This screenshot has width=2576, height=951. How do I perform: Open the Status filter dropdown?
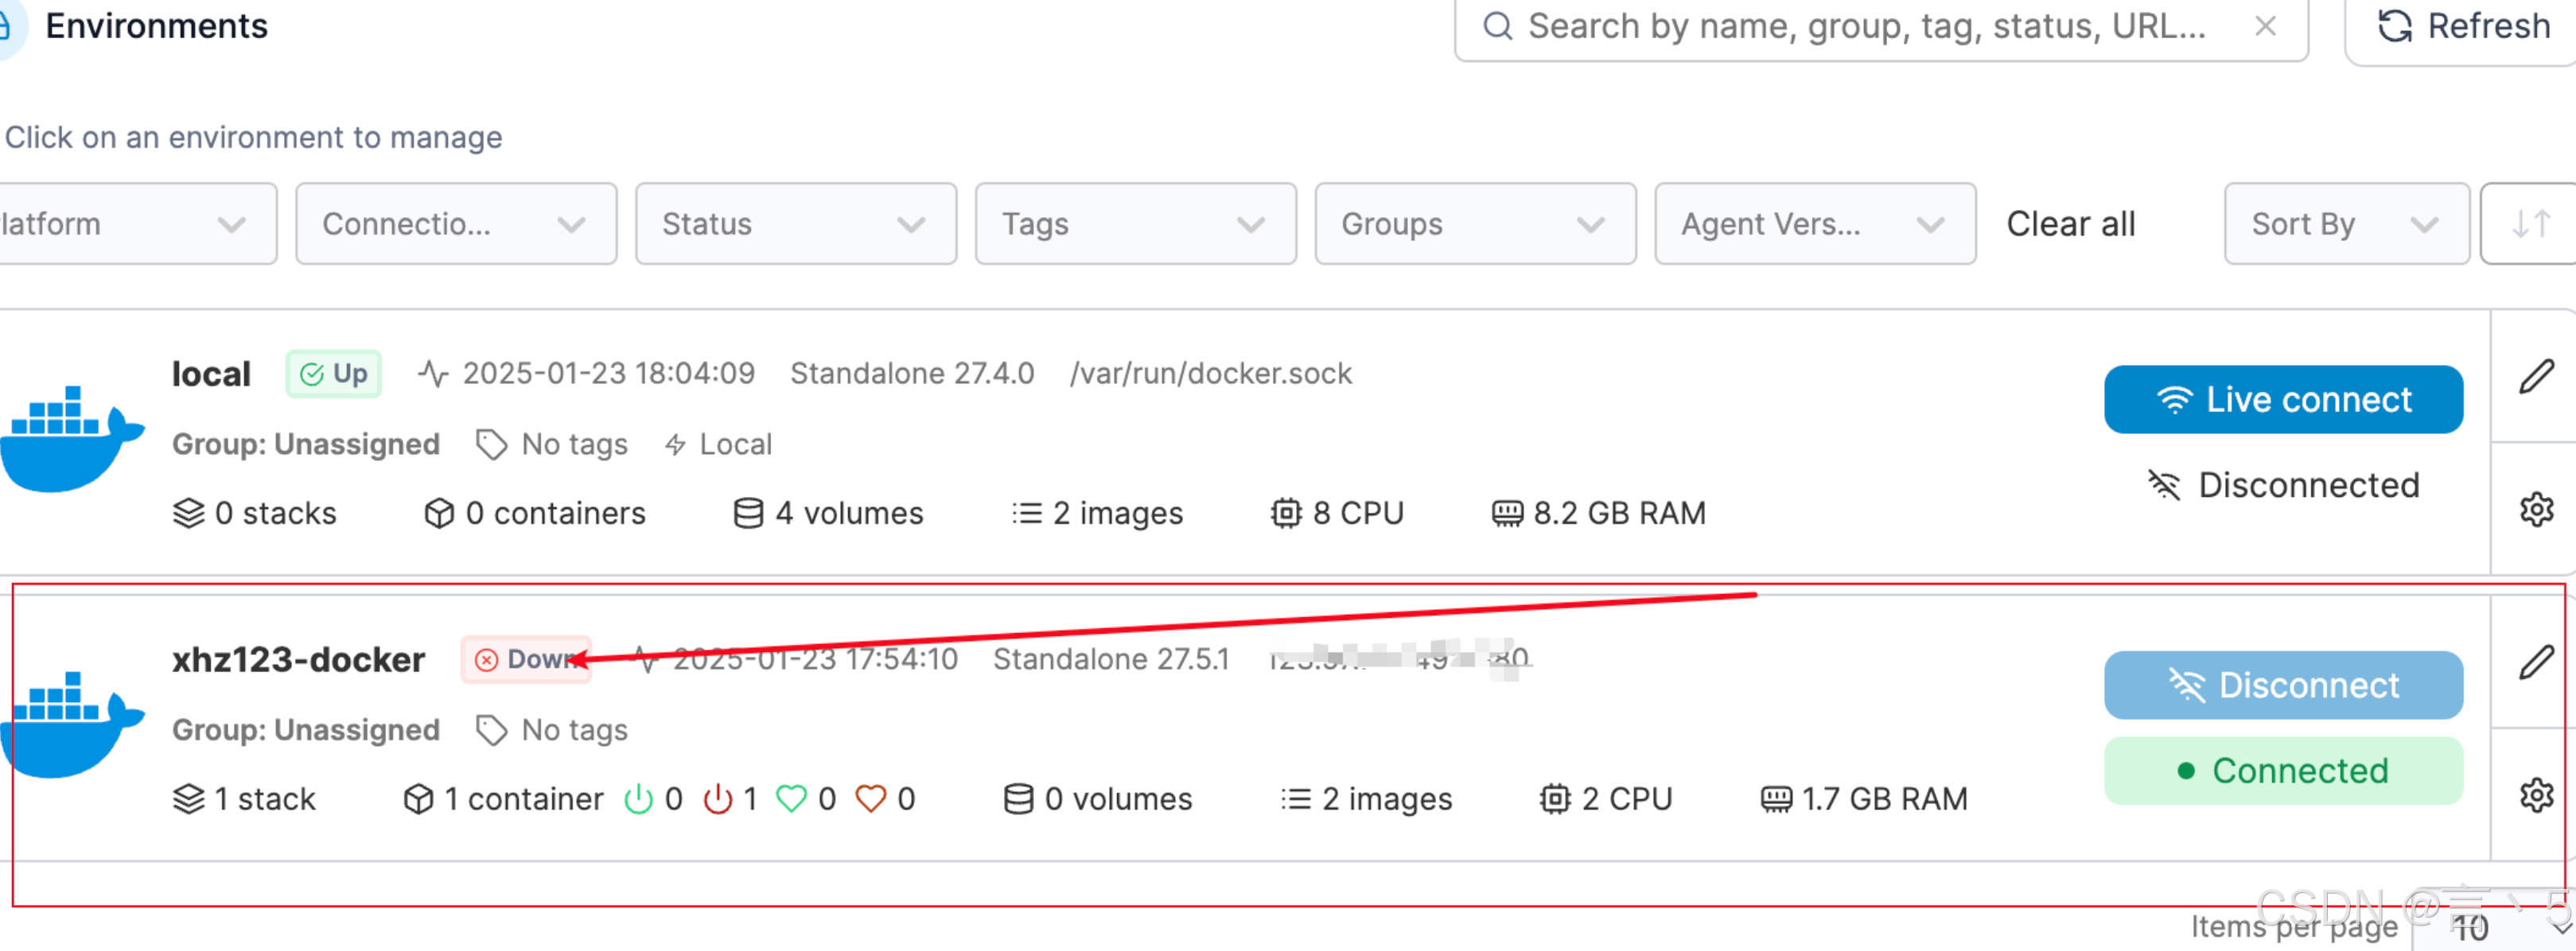(x=795, y=224)
